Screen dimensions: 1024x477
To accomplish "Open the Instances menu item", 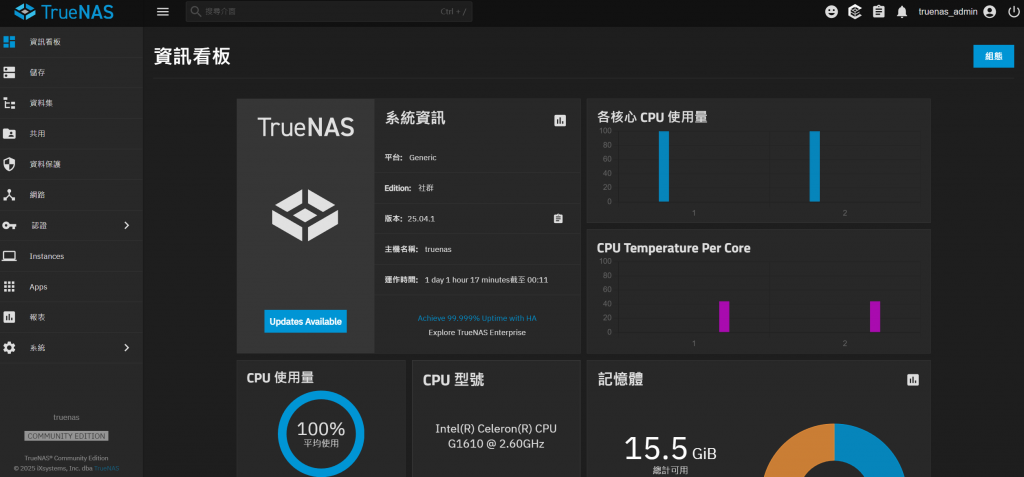I will (x=71, y=256).
